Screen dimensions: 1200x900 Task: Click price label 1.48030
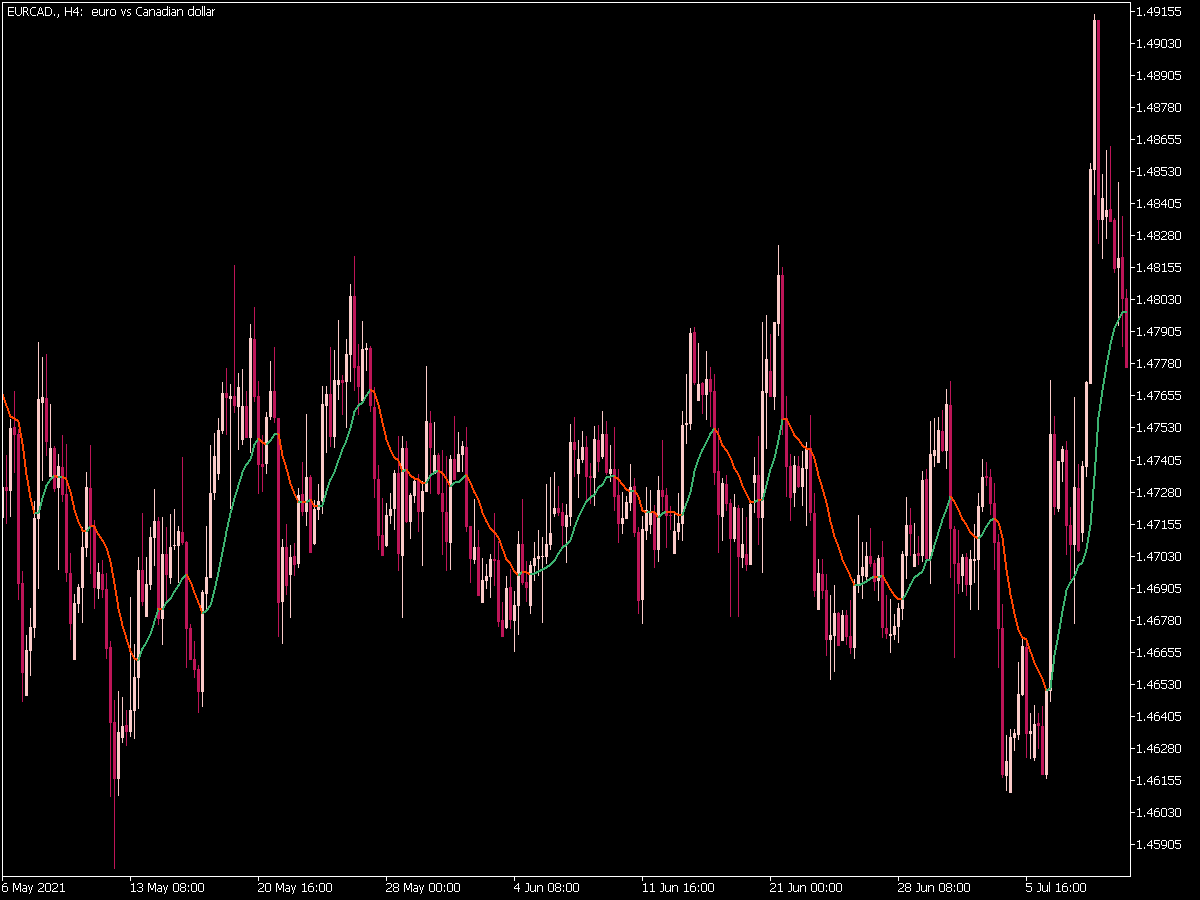1160,300
